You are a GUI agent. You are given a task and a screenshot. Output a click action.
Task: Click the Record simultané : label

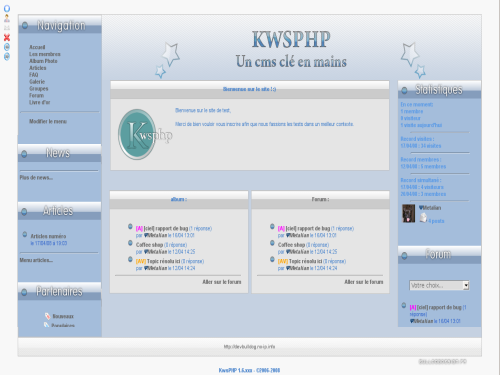click(x=421, y=180)
